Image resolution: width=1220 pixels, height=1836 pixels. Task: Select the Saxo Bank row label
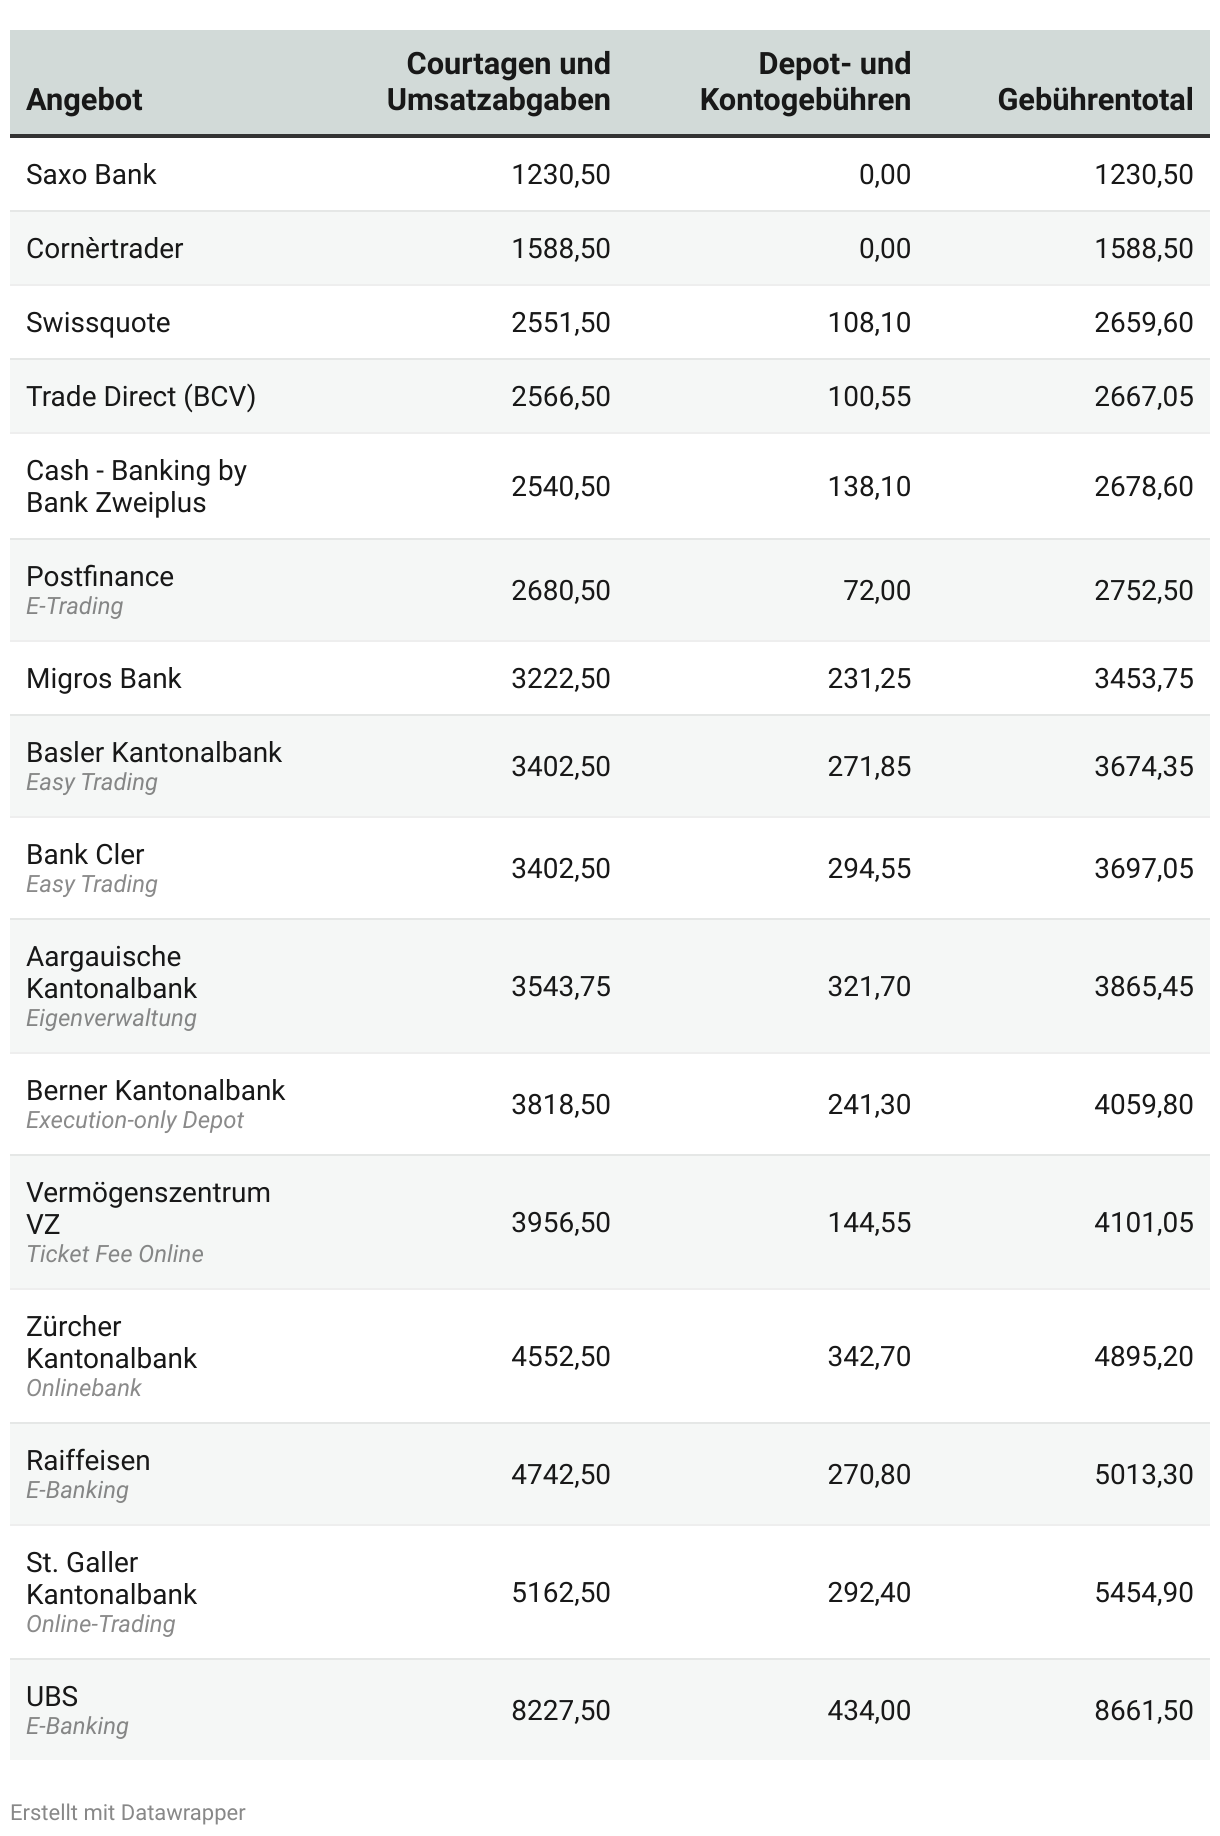[91, 175]
